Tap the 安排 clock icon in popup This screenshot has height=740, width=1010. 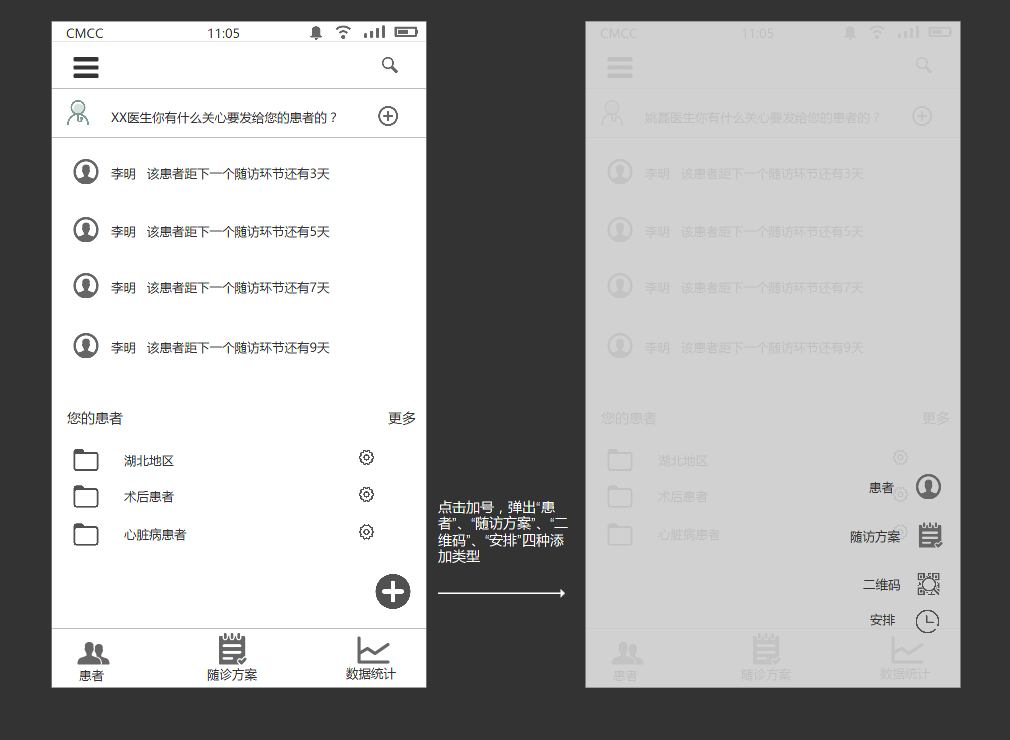point(928,621)
